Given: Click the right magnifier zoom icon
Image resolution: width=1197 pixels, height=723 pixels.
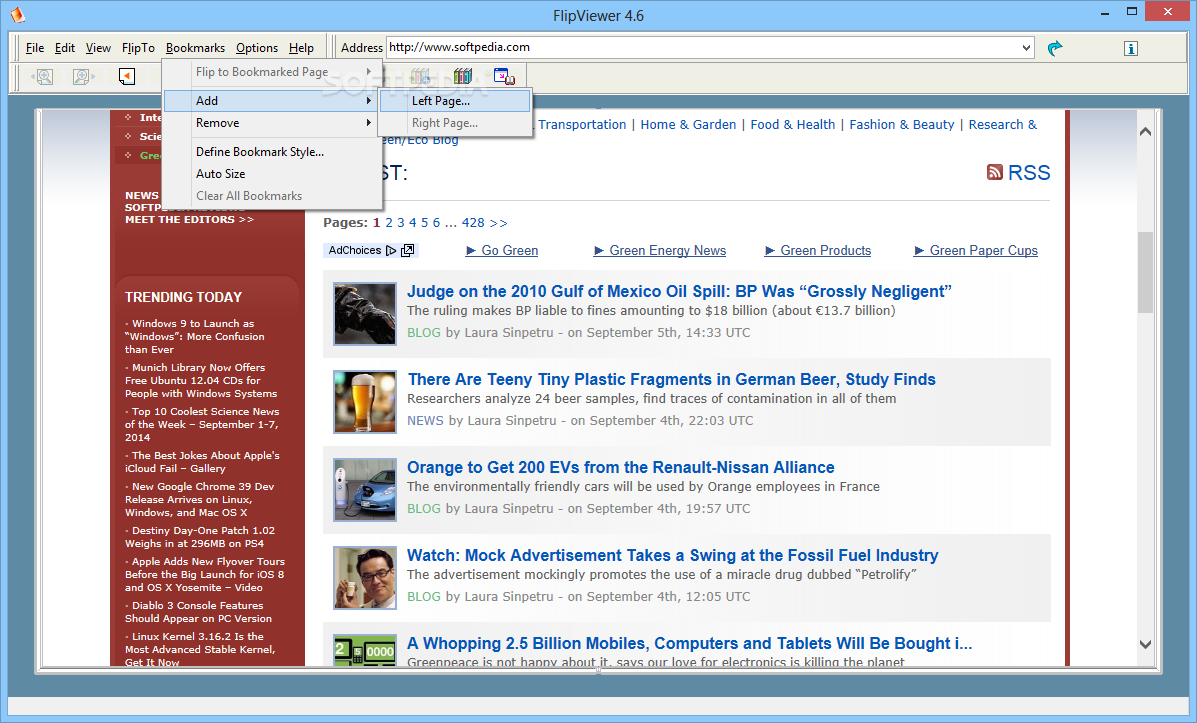Looking at the screenshot, I should pyautogui.click(x=82, y=76).
